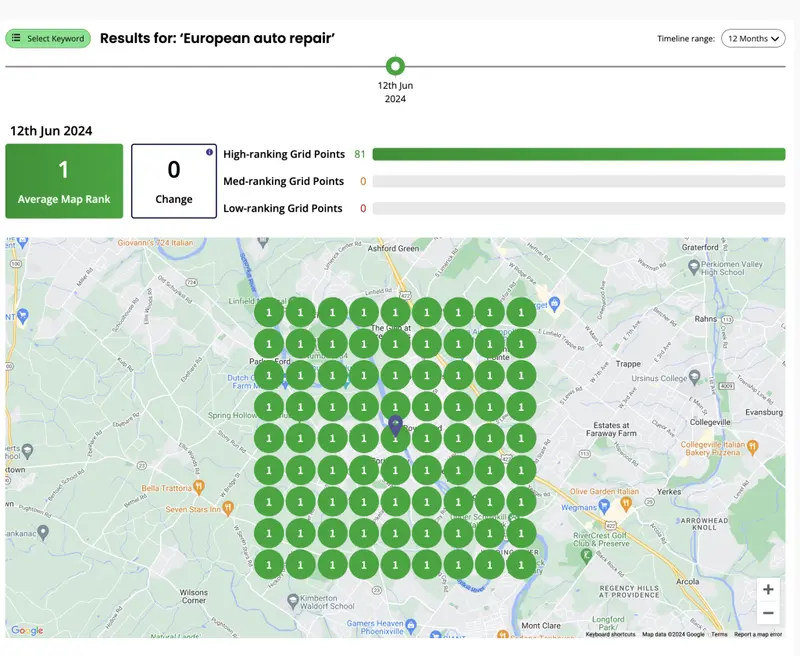Expand the 12 Months timeline range dropdown
The image size is (800, 656).
[753, 38]
